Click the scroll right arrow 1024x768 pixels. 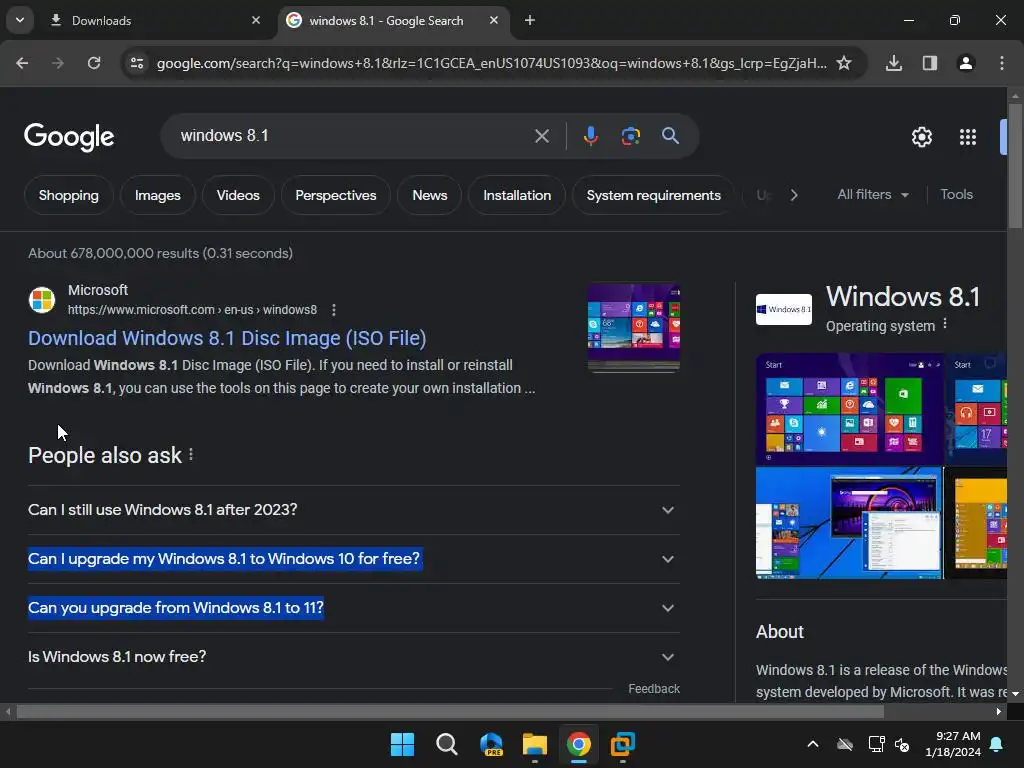pos(999,711)
